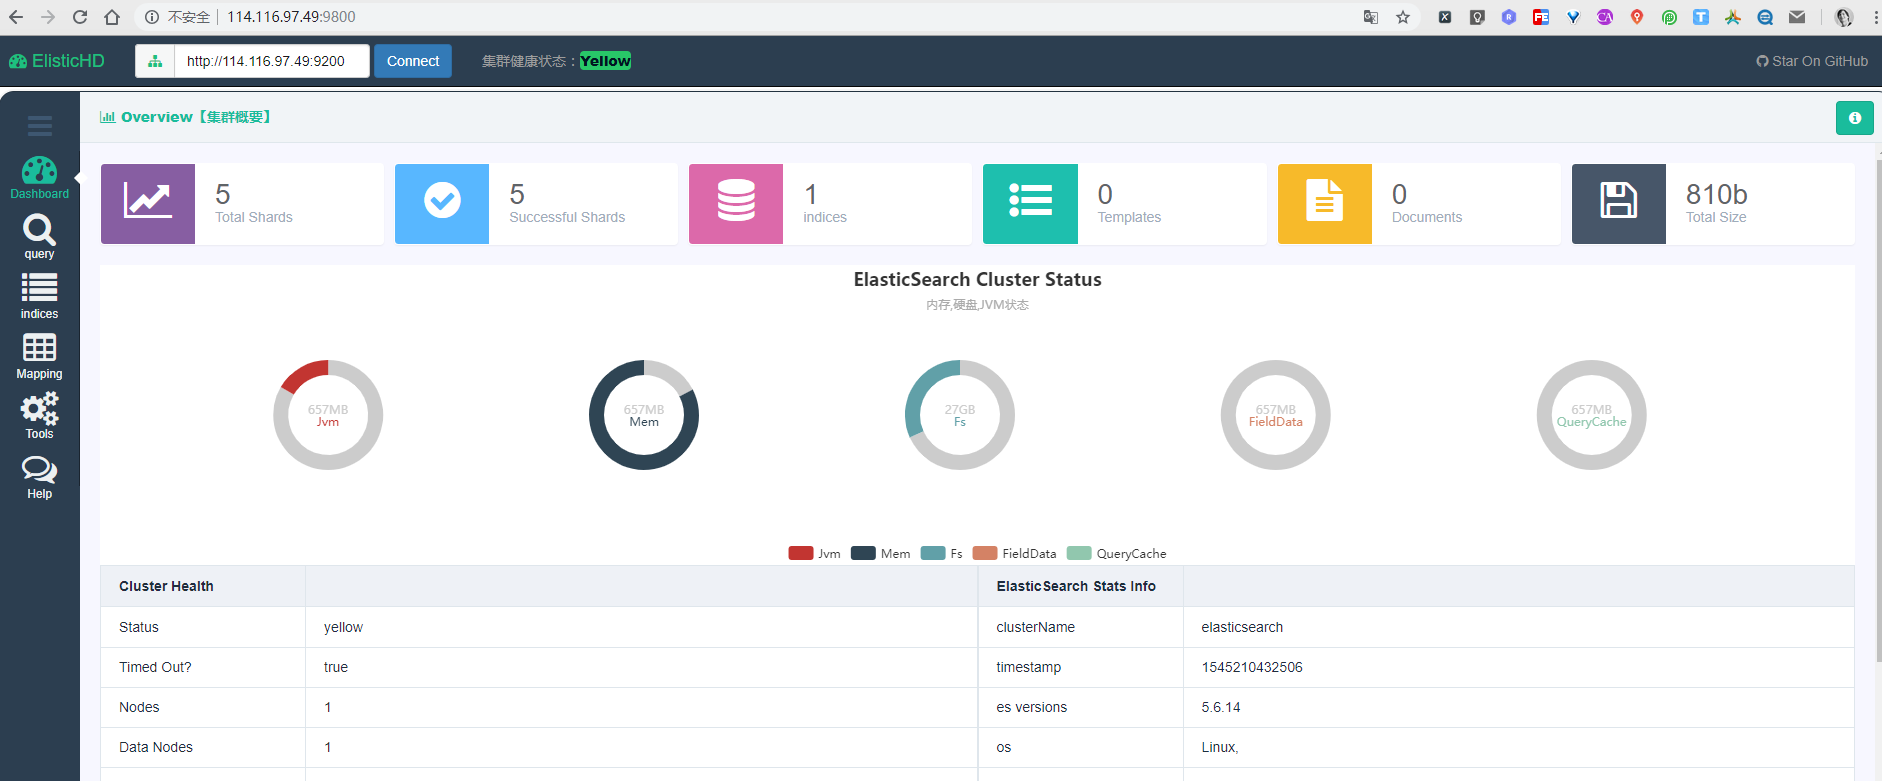Toggle Jvm series in chart legend
Viewport: 1882px width, 781px height.
pyautogui.click(x=814, y=553)
